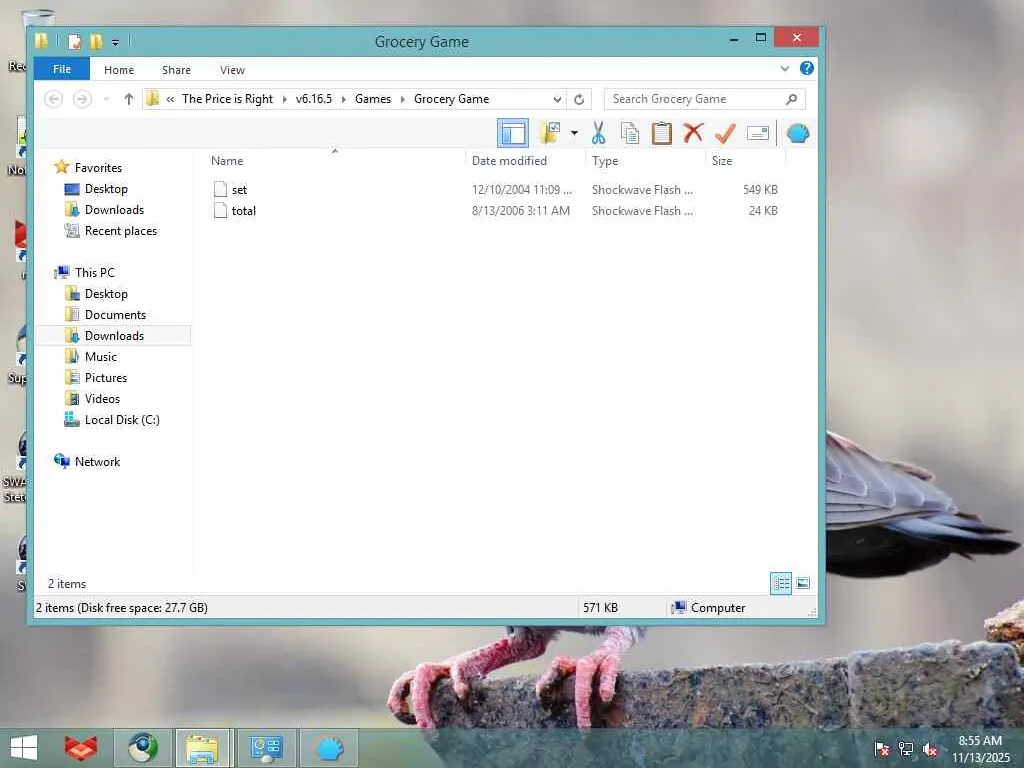Click the folder icon in the address bar
The height and width of the screenshot is (768, 1024).
(x=153, y=99)
